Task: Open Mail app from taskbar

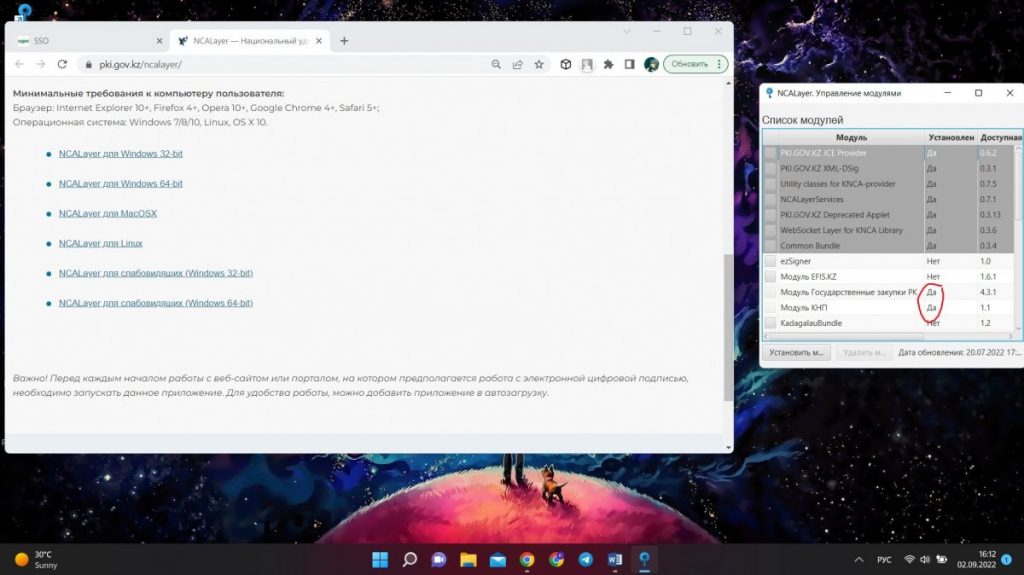Action: pos(498,559)
